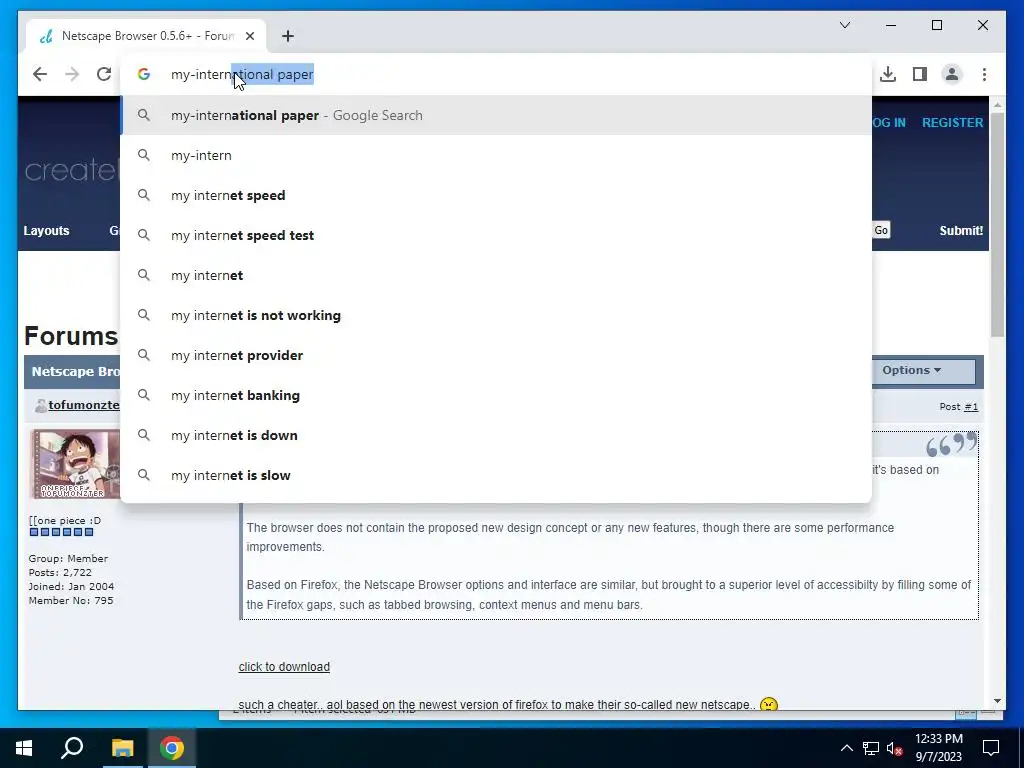Open taskbar Search magnifier
This screenshot has height=768, width=1024.
(72, 748)
